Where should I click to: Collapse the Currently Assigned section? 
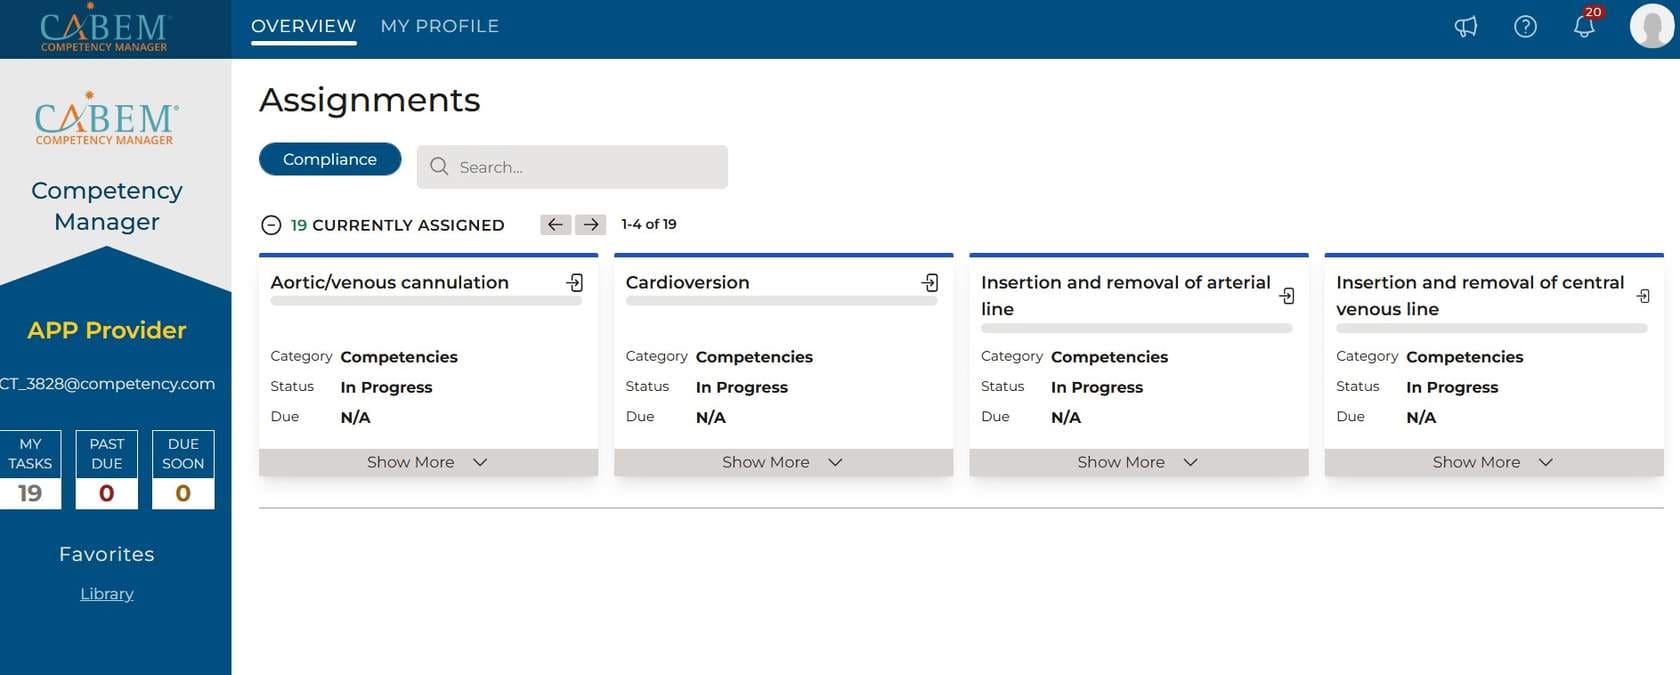271,225
